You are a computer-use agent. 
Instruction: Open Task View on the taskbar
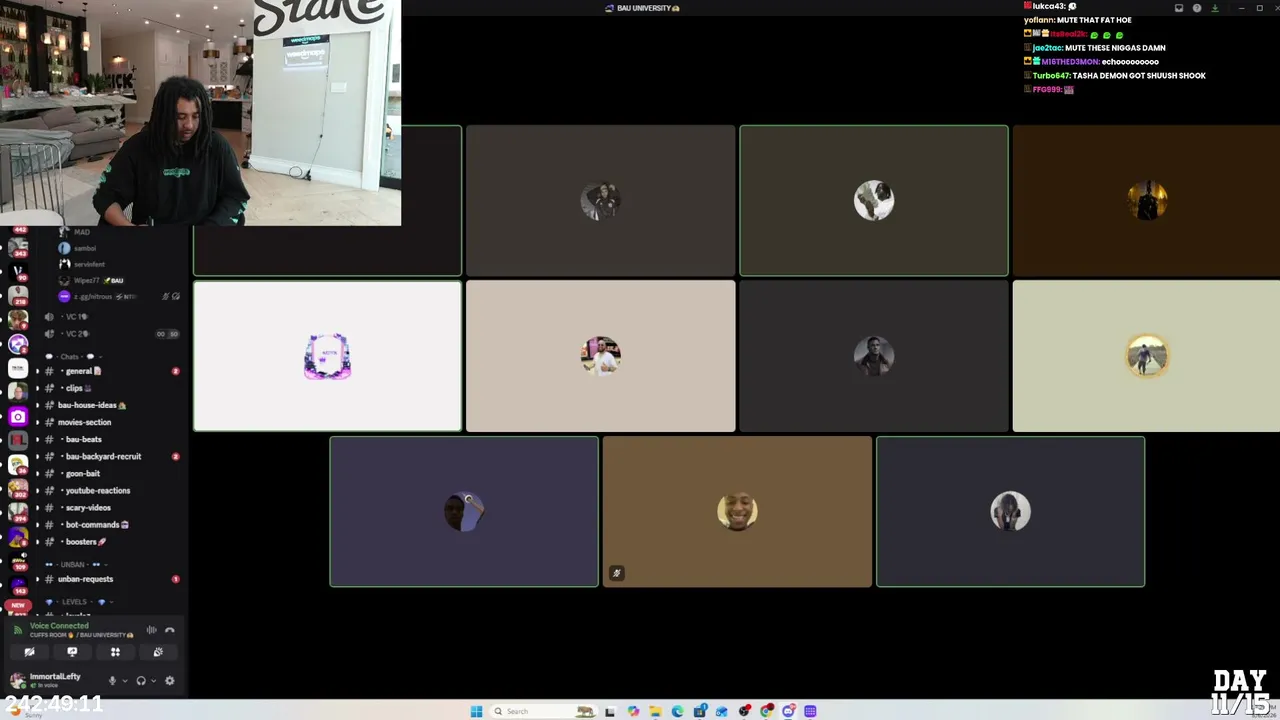610,711
